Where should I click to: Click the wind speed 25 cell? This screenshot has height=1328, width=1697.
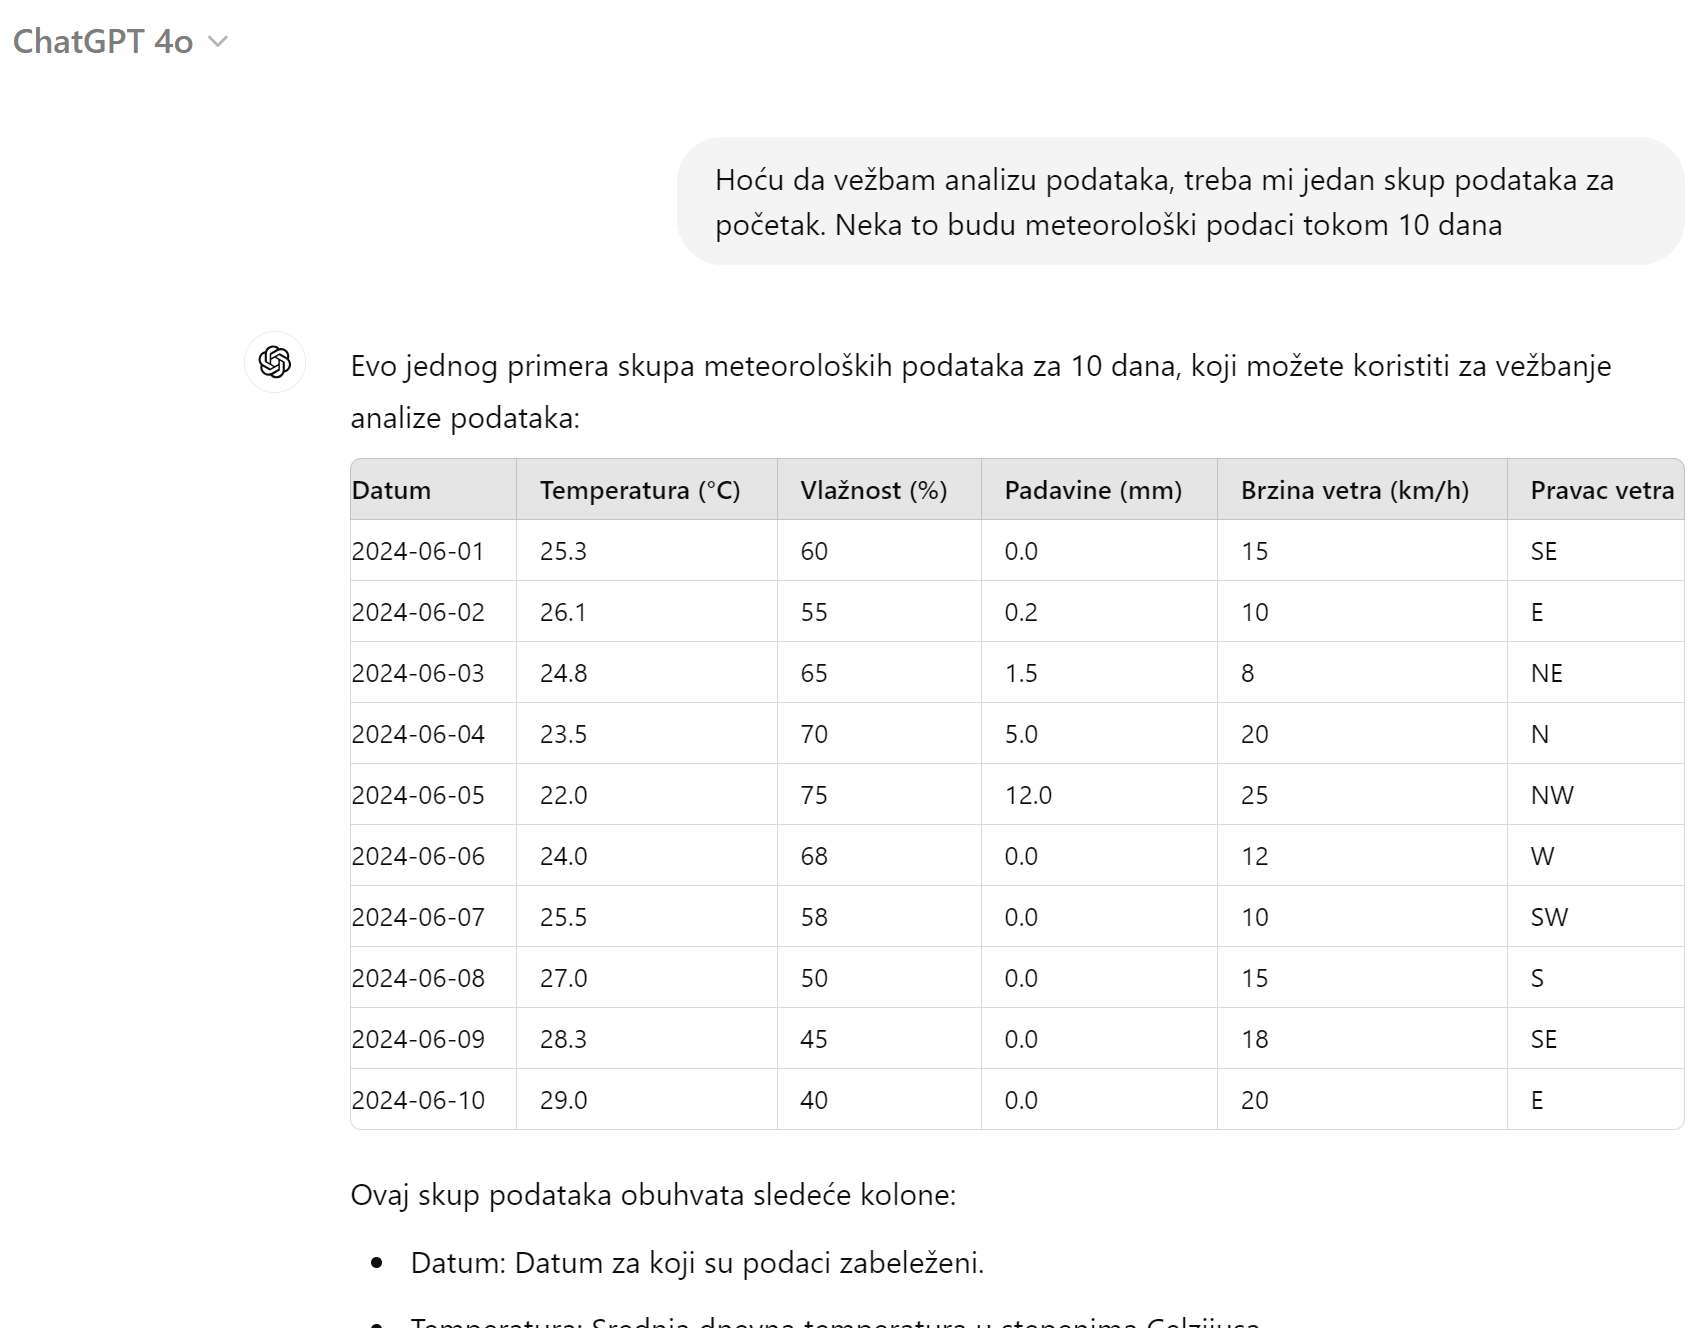(x=1362, y=795)
